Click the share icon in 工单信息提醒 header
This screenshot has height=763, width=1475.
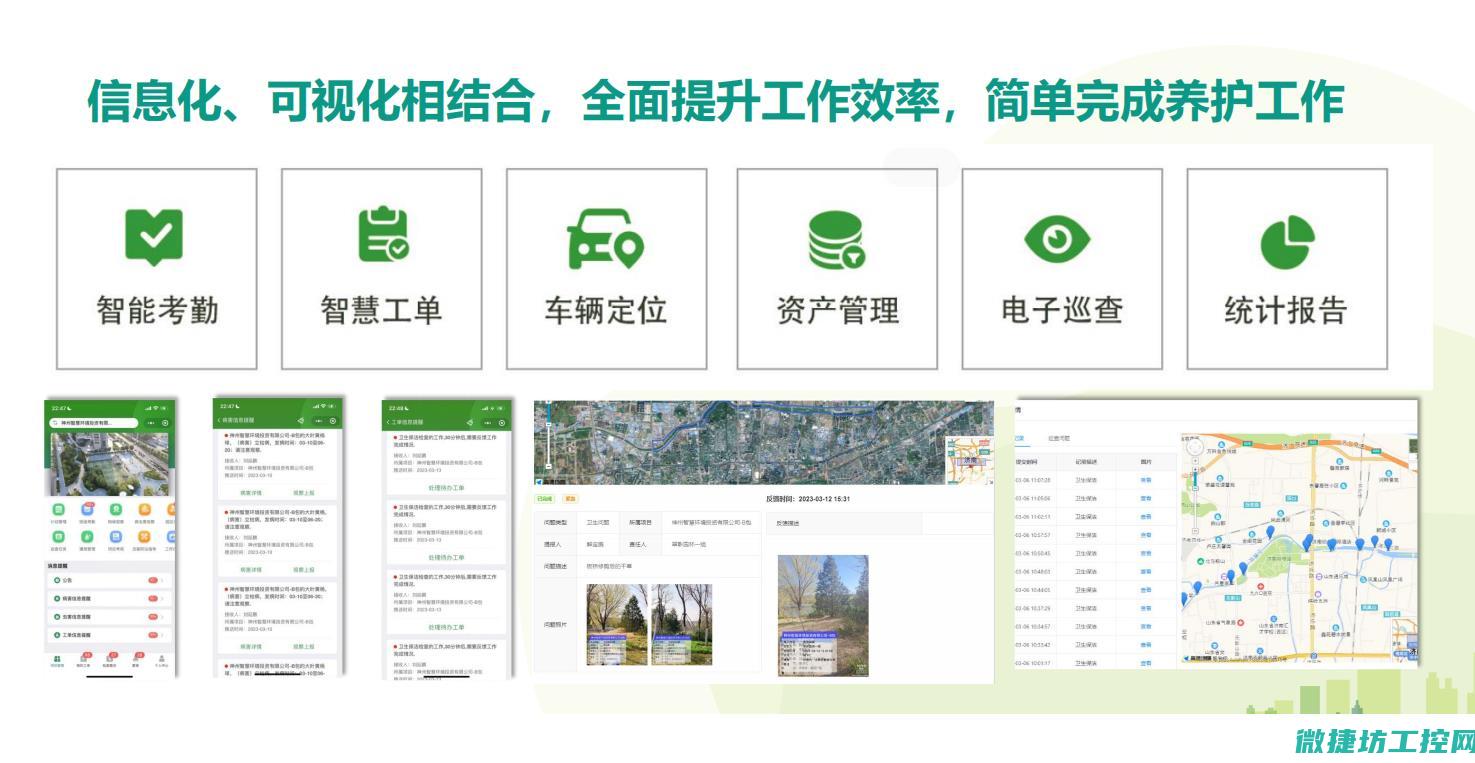471,422
